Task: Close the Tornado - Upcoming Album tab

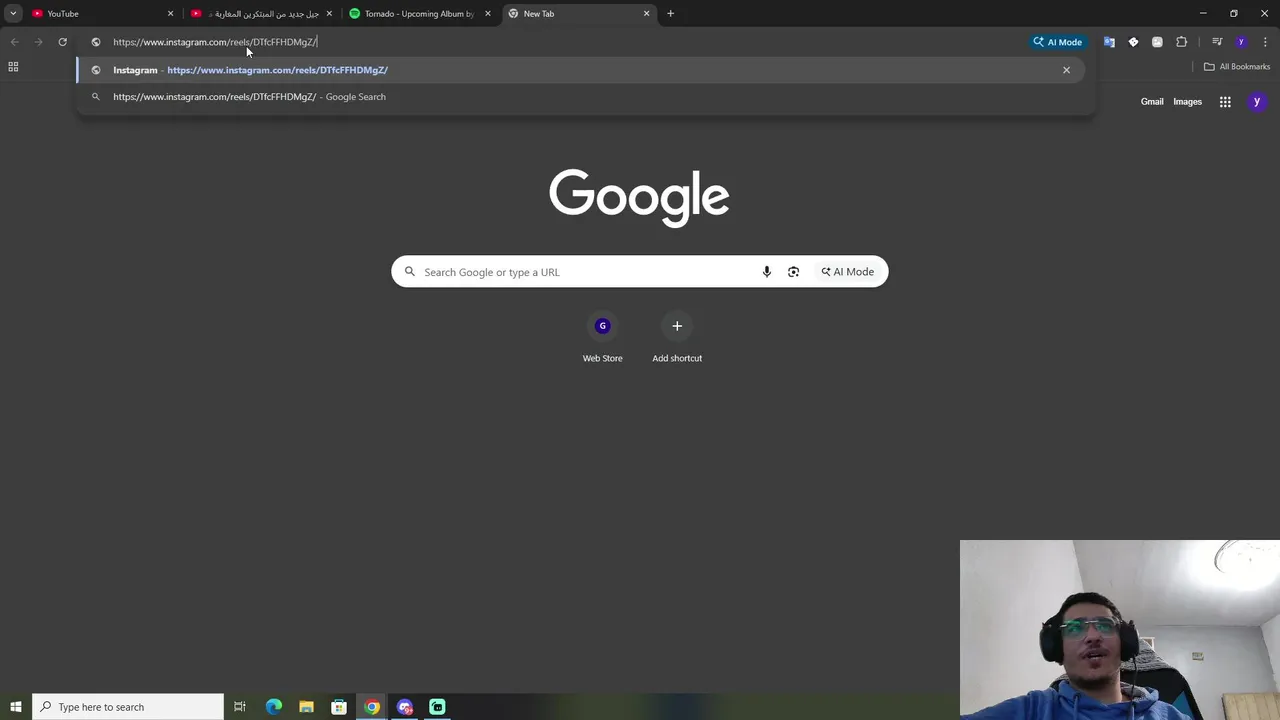Action: click(488, 14)
